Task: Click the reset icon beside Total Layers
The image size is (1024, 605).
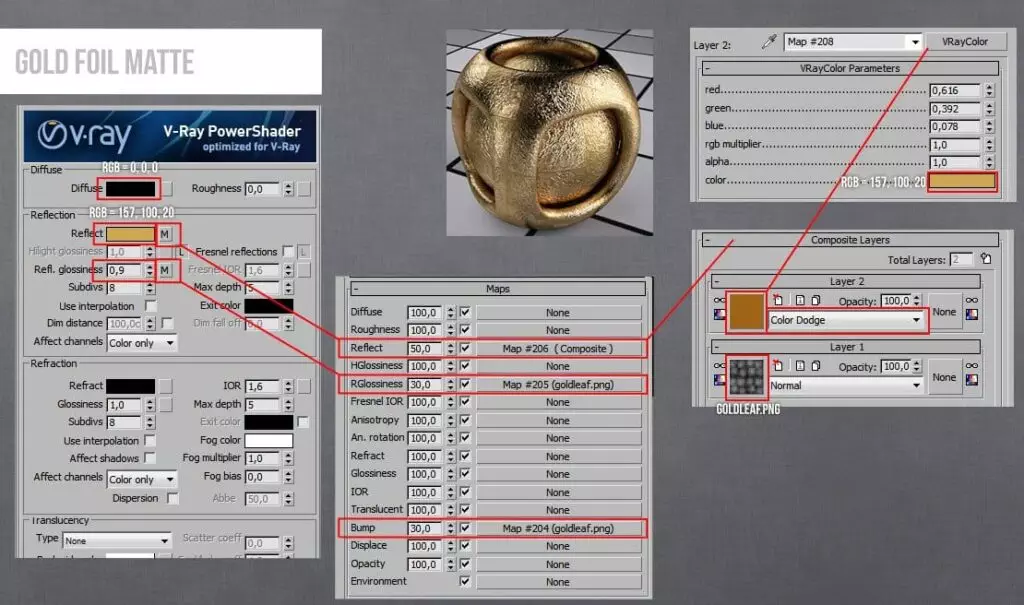Action: 986,260
